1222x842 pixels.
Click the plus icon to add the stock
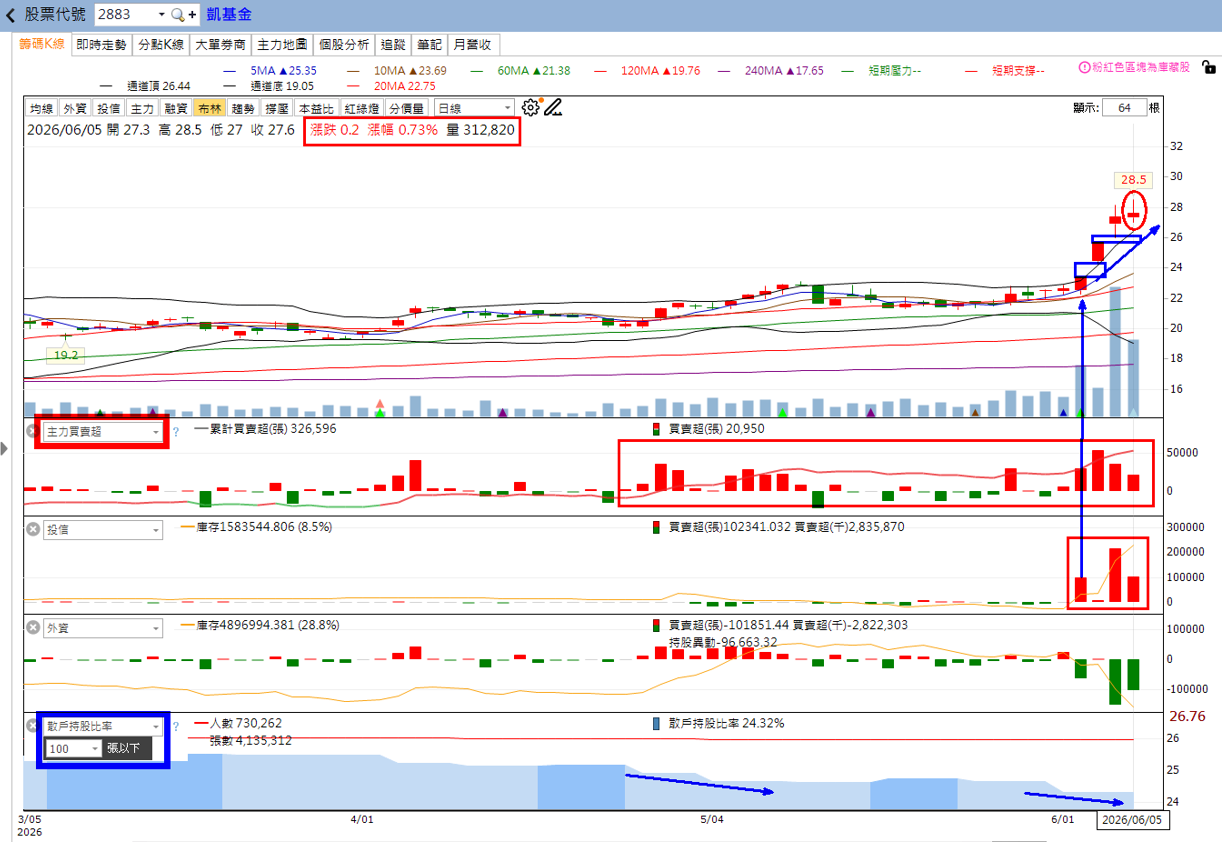click(192, 15)
